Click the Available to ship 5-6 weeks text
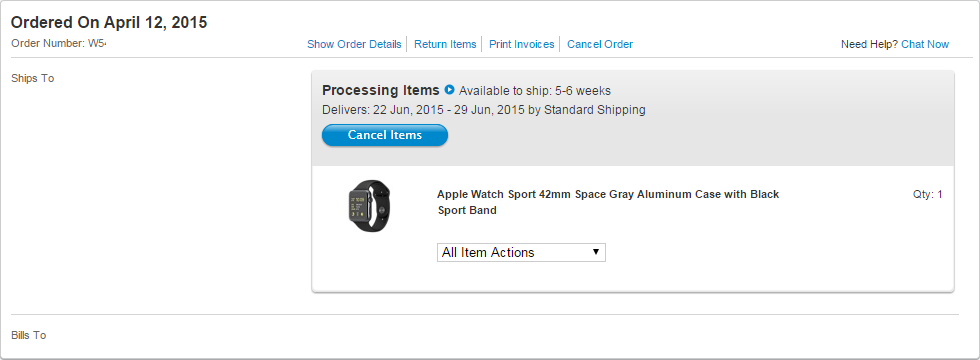Screen dimensions: 980x360 (x=535, y=91)
